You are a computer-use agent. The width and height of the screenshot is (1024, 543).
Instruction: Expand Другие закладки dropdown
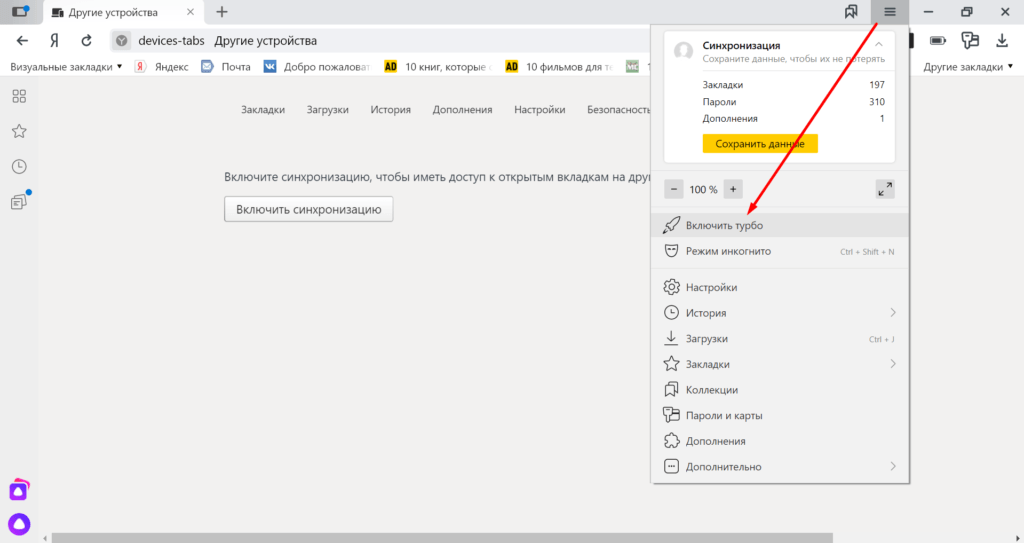pos(968,67)
